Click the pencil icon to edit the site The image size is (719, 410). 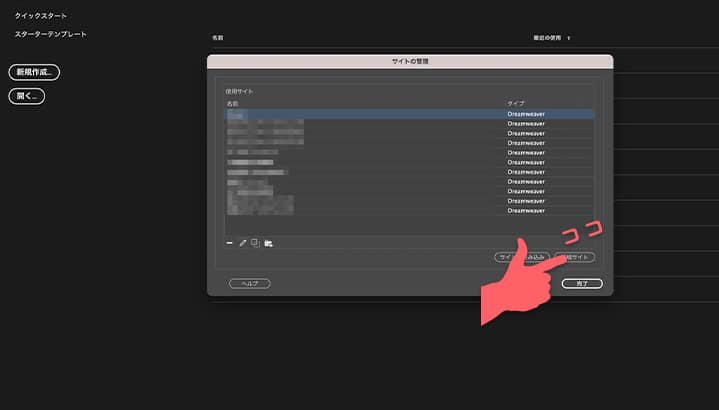point(242,243)
